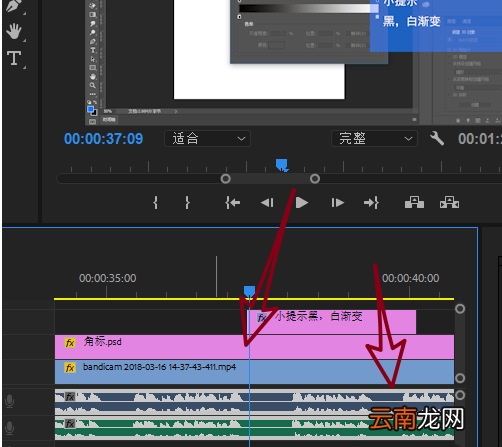Select the blue audio waveform clip
The image size is (502, 447).
(x=254, y=402)
